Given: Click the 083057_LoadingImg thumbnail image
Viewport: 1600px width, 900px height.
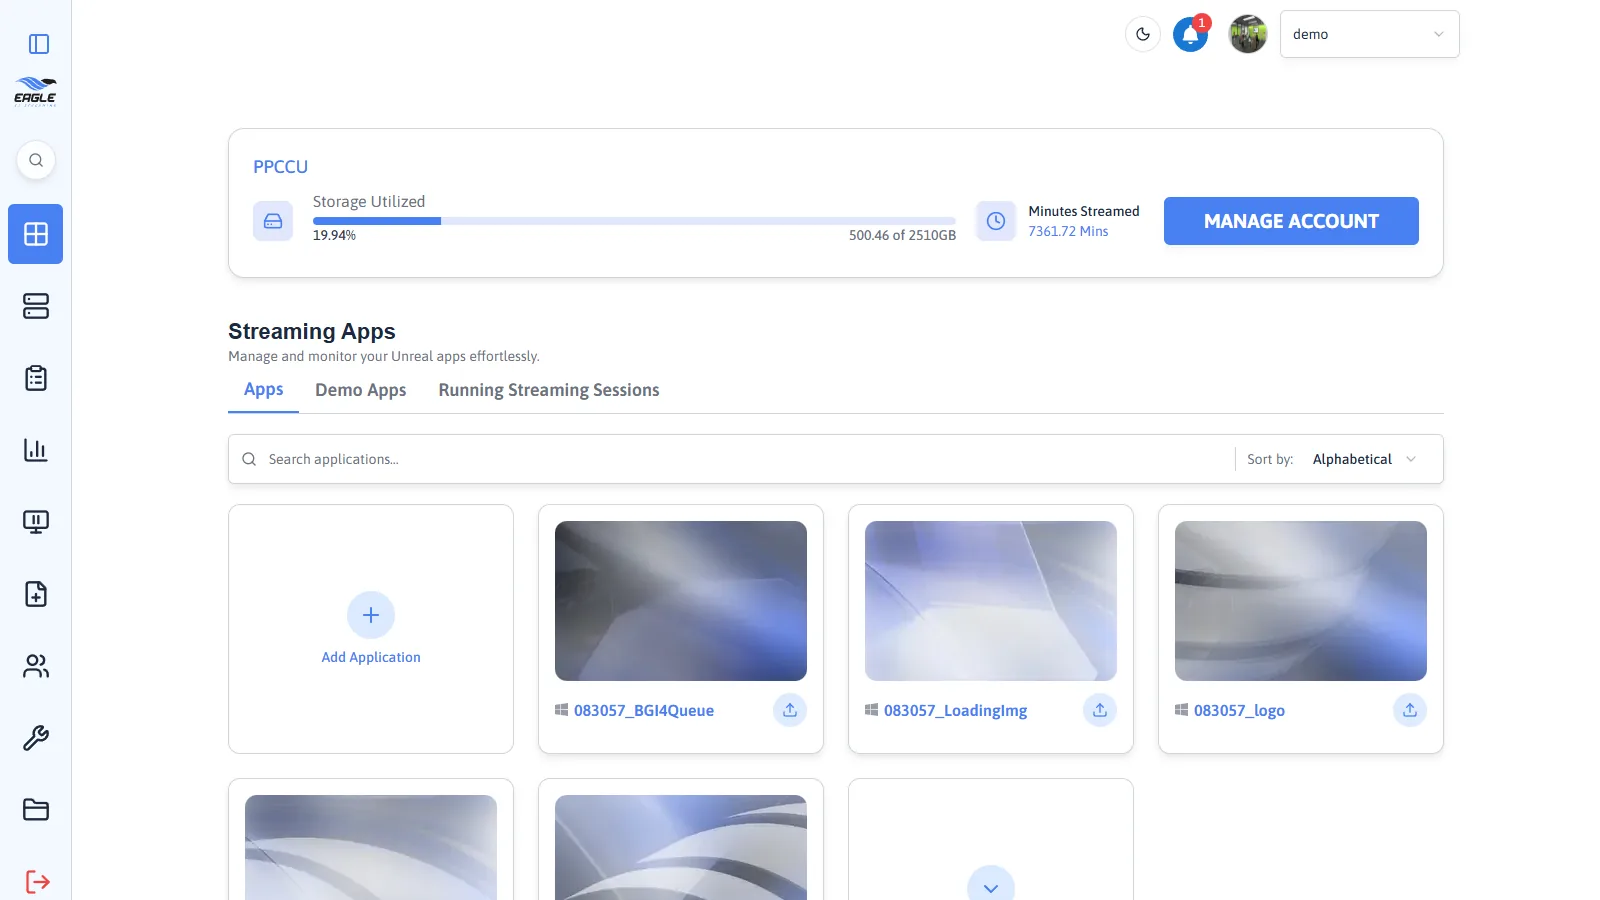Looking at the screenshot, I should [991, 601].
